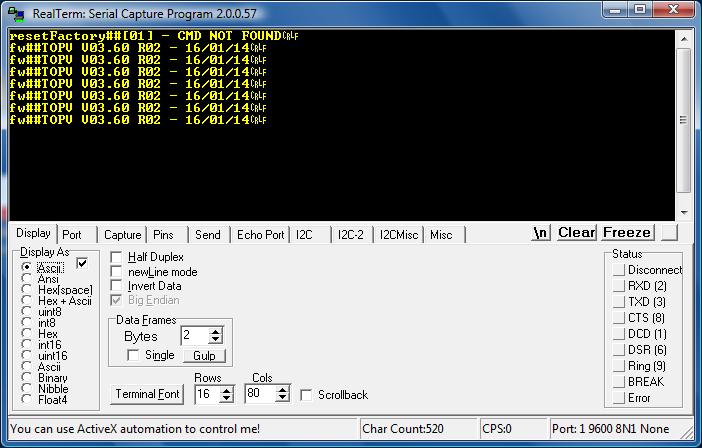This screenshot has width=702, height=448.
Task: Switch to the Send tab
Action: 208,235
